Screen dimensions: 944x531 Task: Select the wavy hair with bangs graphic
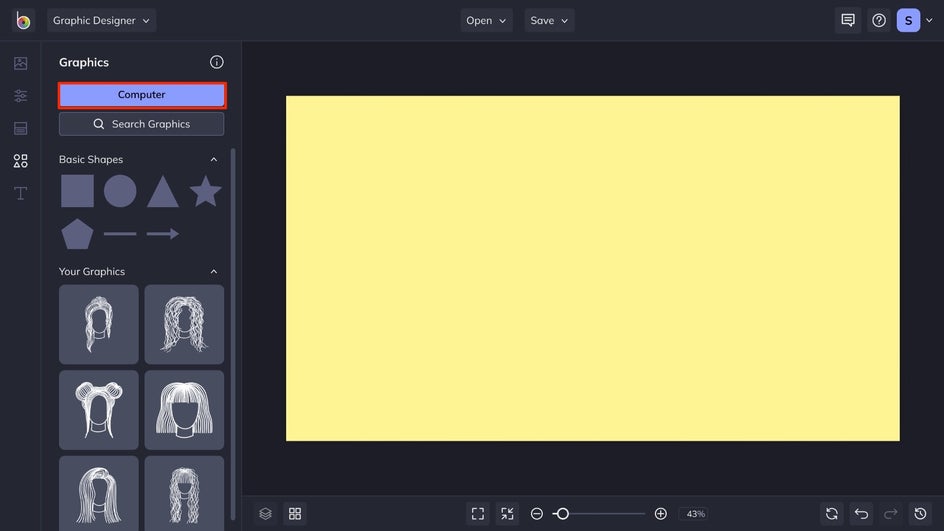184,493
